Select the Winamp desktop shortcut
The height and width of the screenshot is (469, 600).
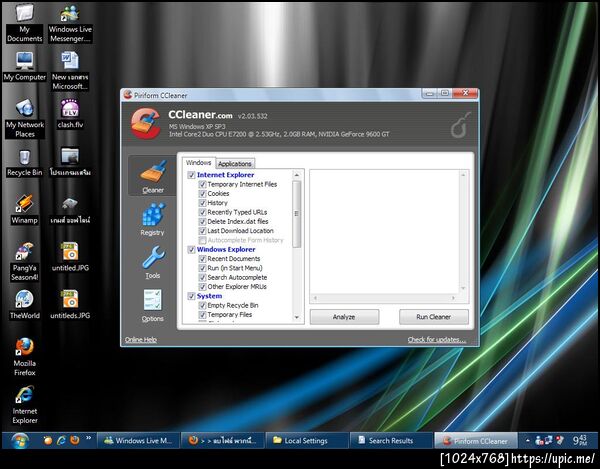[24, 209]
